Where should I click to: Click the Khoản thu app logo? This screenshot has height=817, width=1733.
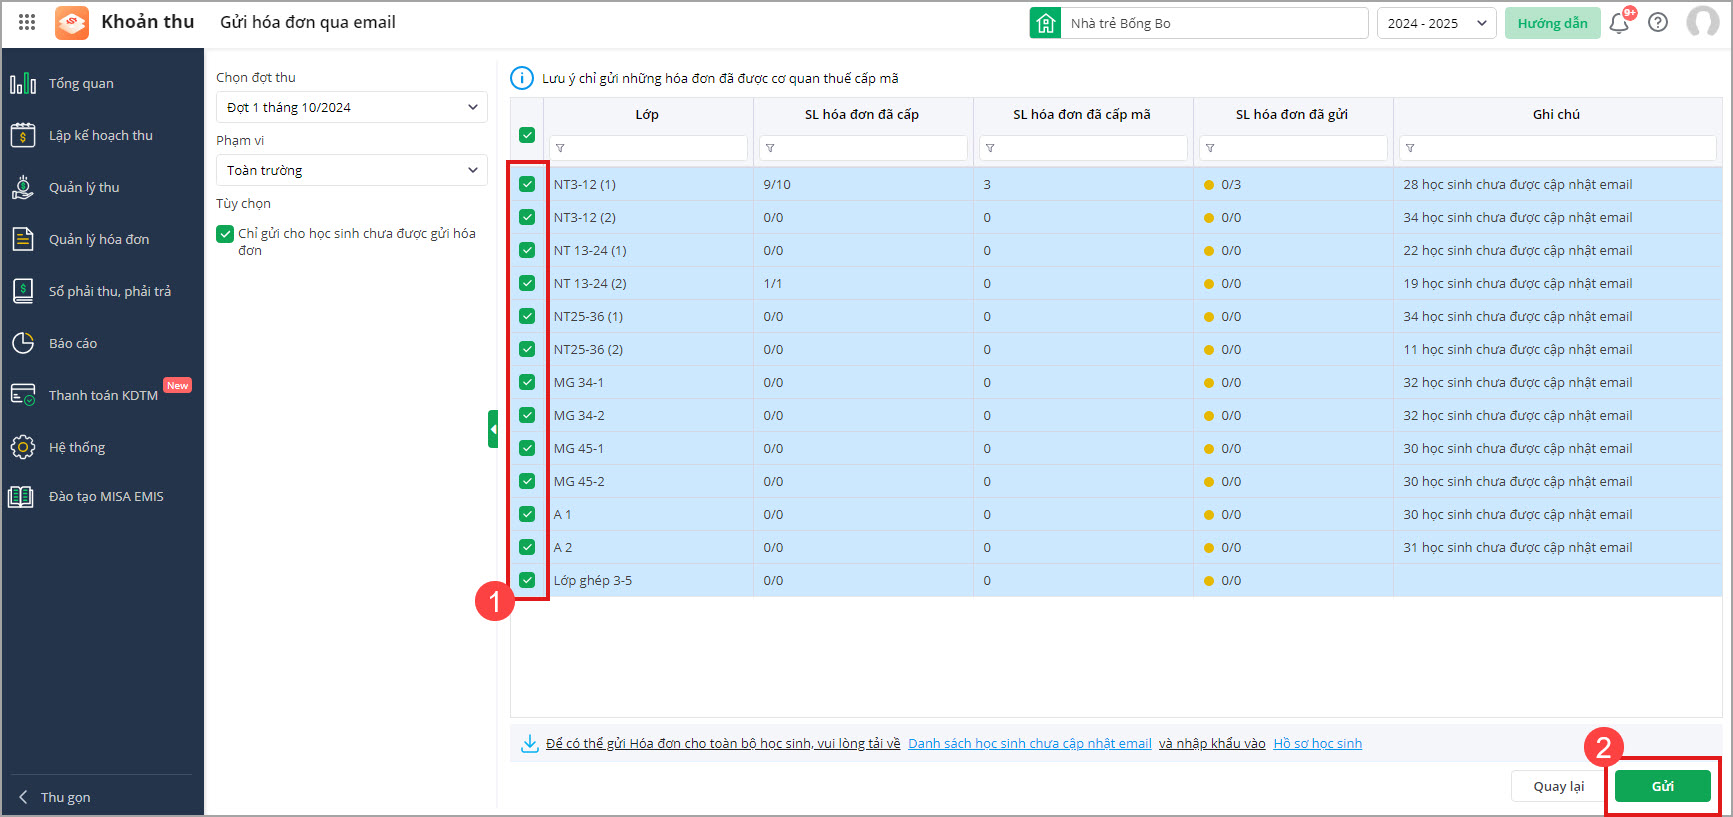point(72,22)
